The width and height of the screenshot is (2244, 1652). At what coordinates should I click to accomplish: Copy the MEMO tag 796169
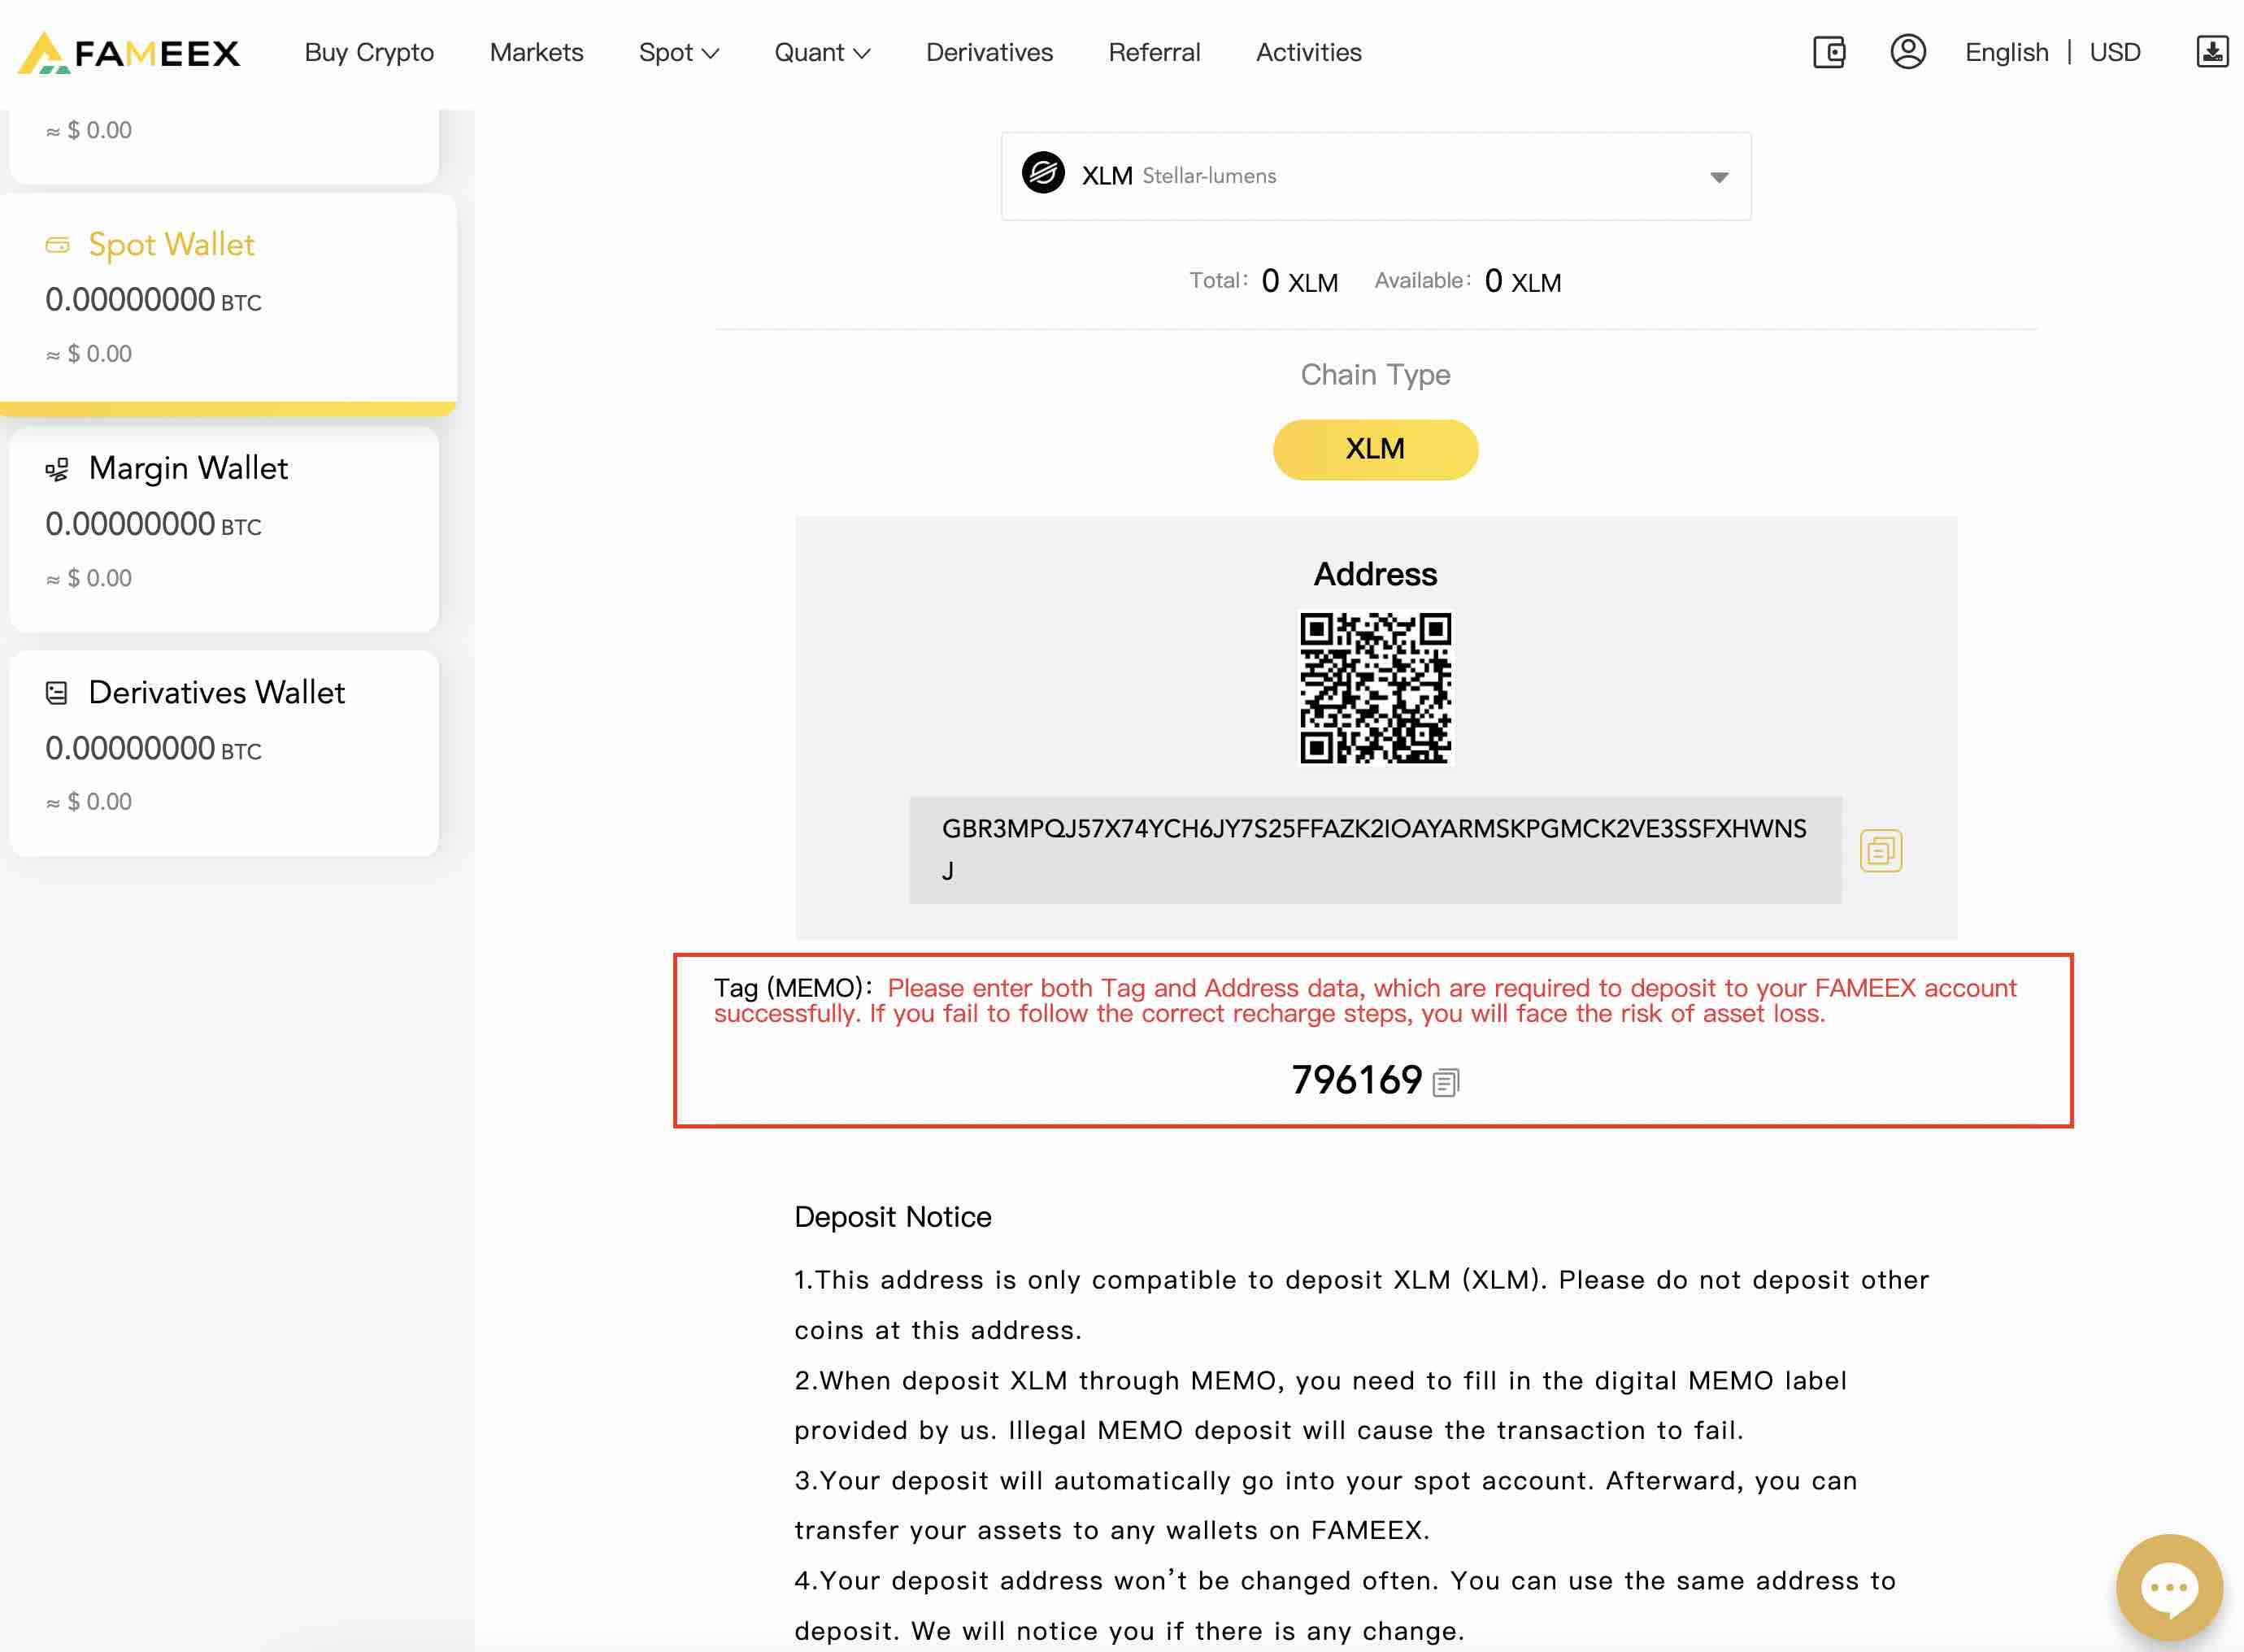(x=1446, y=1082)
